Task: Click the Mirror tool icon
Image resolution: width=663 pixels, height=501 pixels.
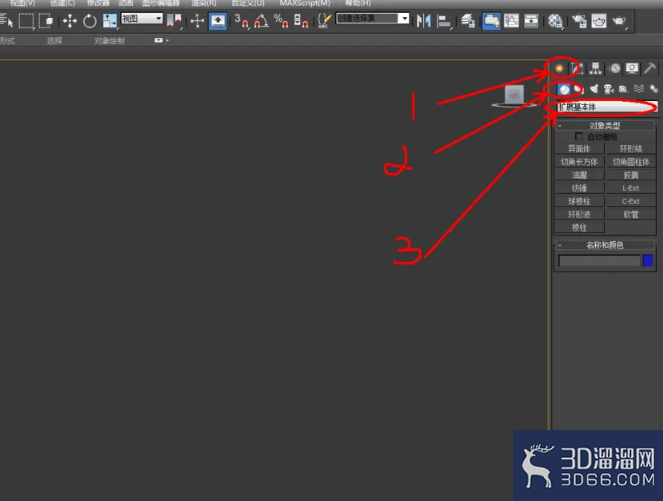Action: coord(423,21)
